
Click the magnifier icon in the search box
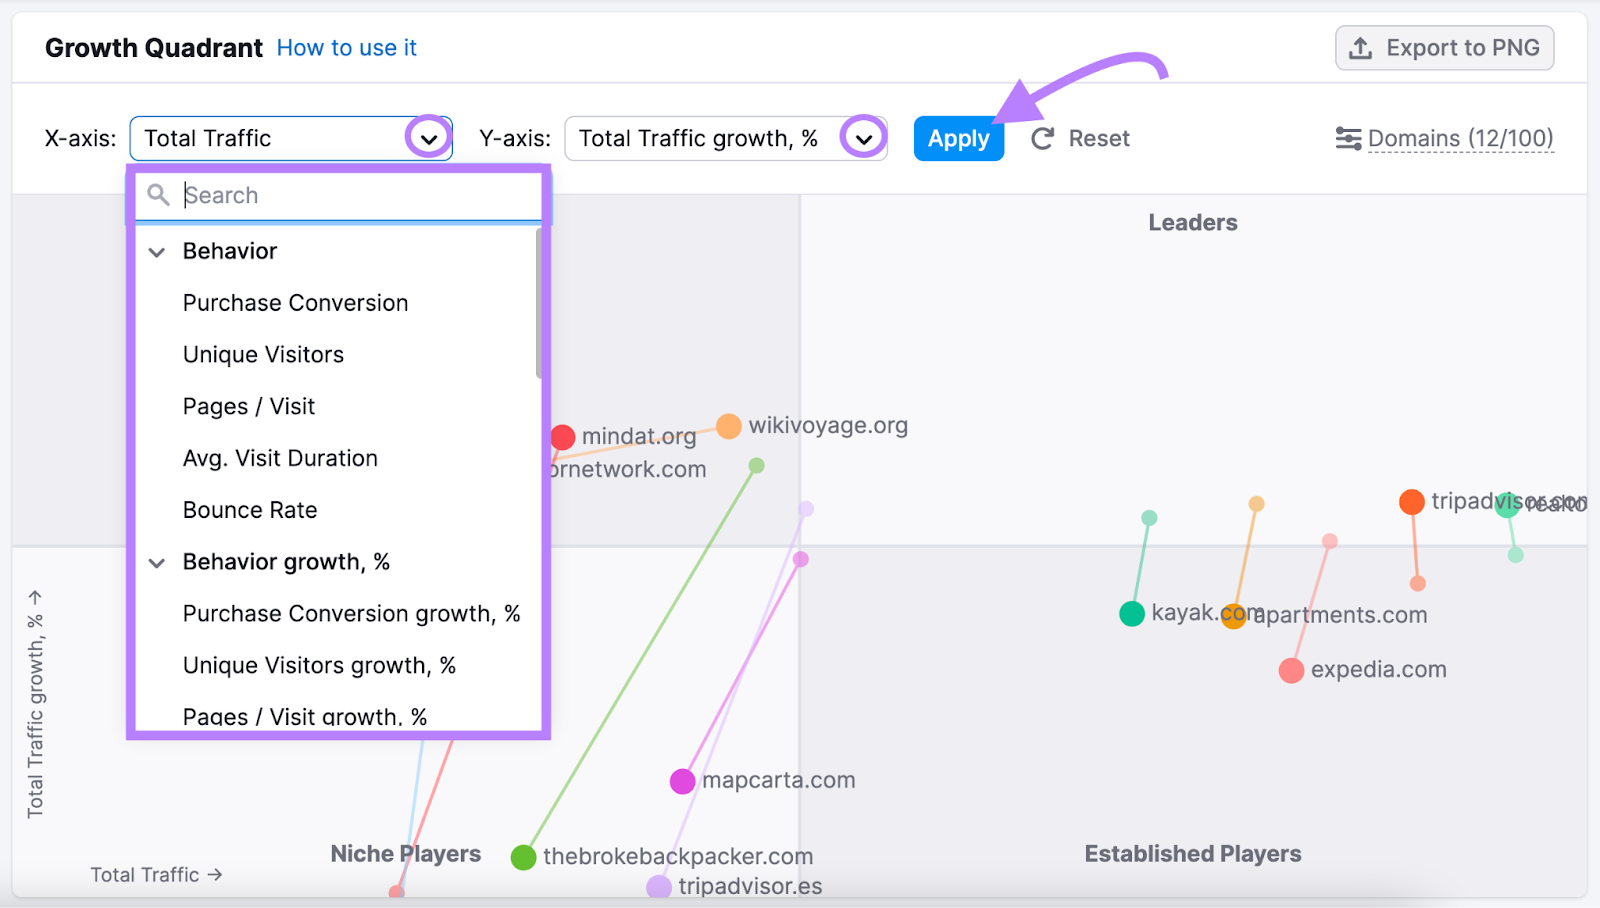click(x=158, y=195)
